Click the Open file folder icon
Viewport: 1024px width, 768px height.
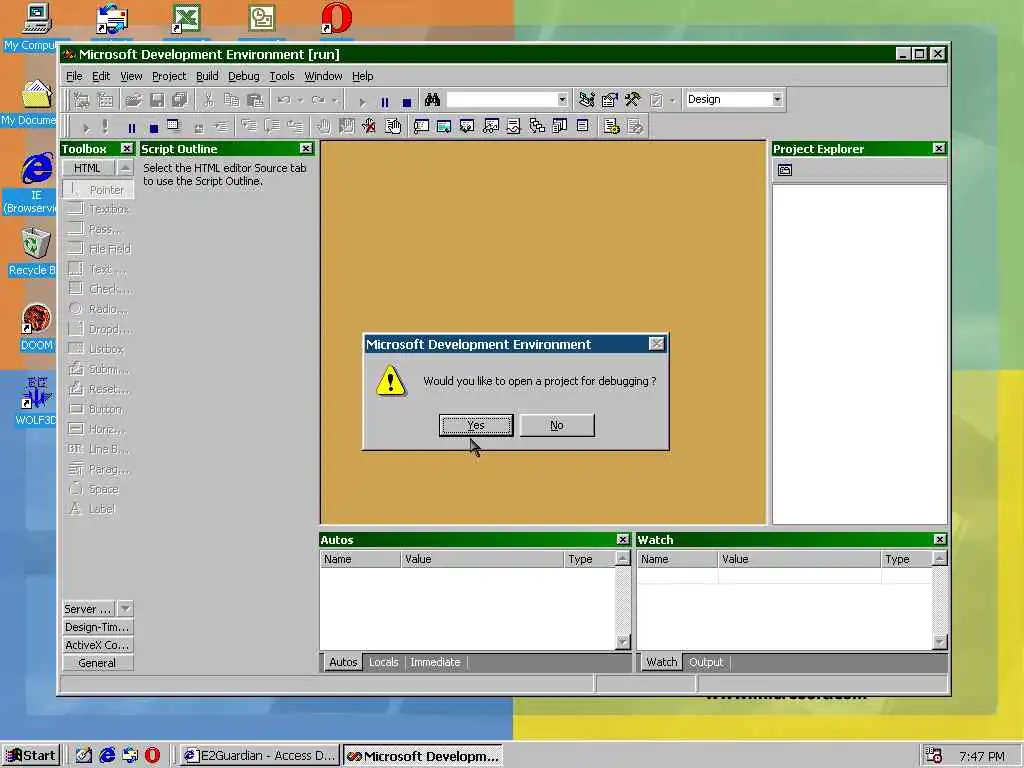click(x=134, y=100)
